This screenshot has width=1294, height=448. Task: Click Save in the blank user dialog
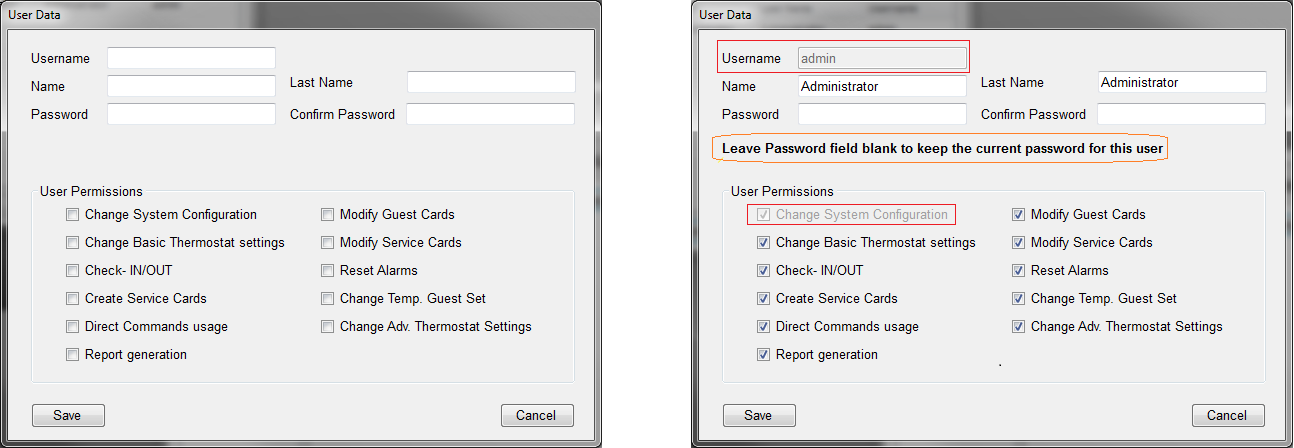pyautogui.click(x=68, y=415)
